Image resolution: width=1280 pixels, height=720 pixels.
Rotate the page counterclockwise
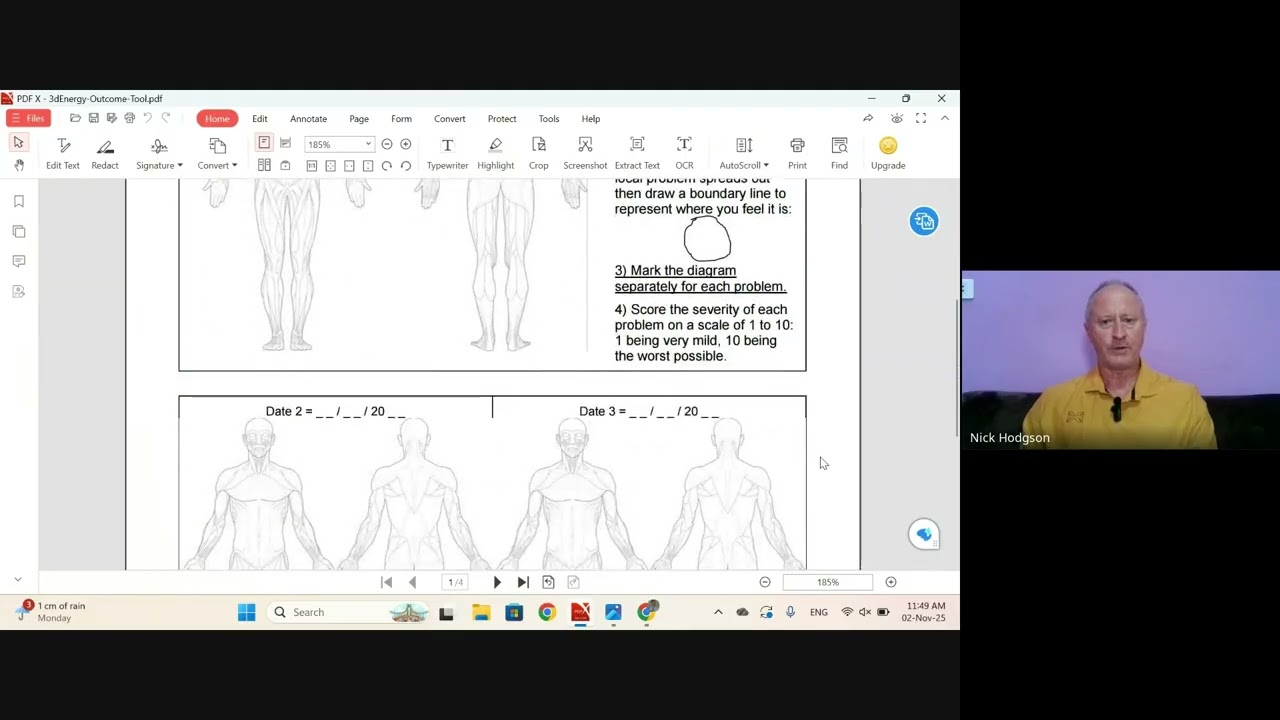(x=405, y=166)
